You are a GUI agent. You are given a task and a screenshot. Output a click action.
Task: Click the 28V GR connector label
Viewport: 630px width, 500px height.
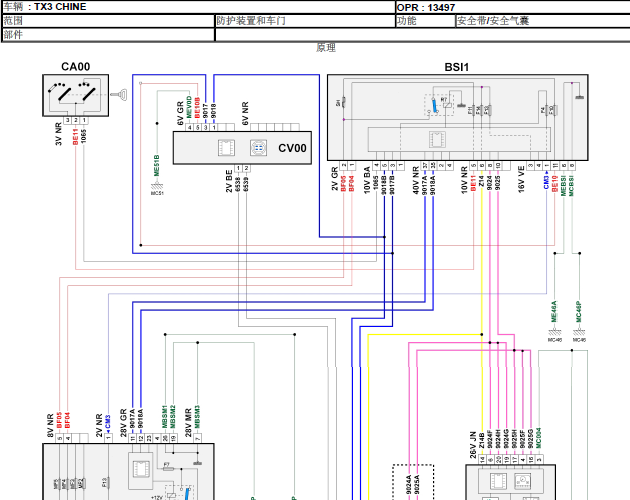[123, 423]
